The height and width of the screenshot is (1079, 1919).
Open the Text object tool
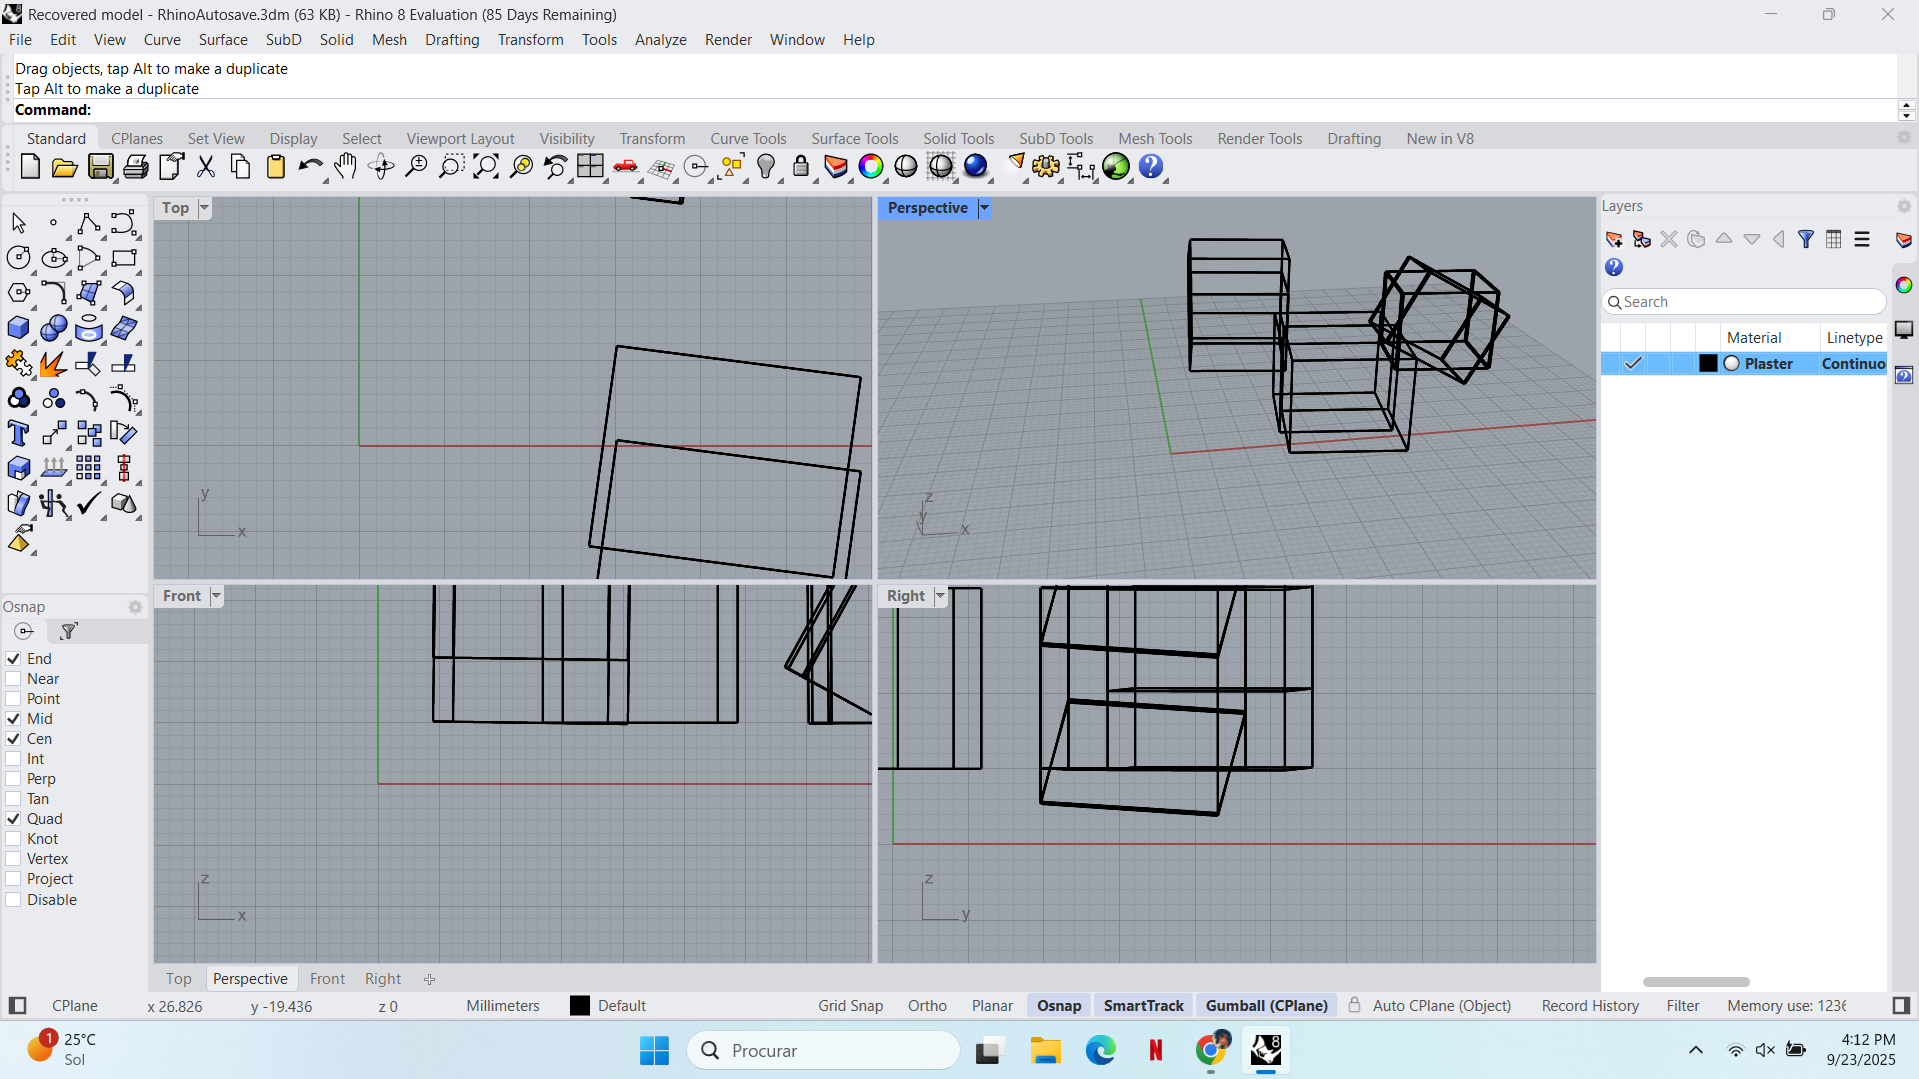18,434
